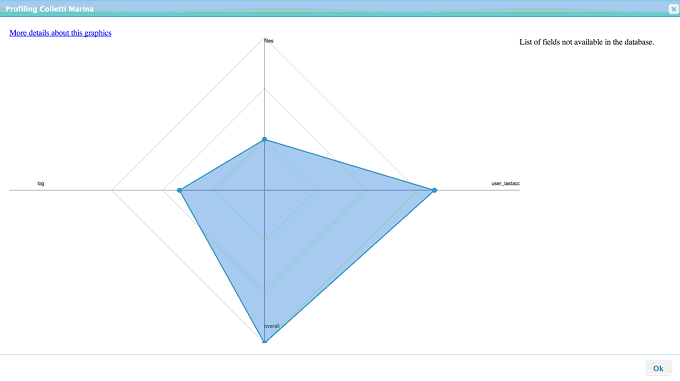Click the Ok button
Image resolution: width=680 pixels, height=381 pixels.
658,368
